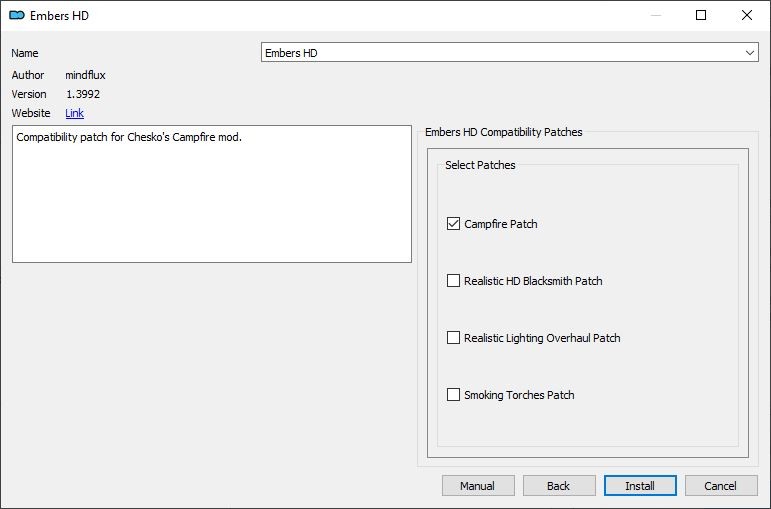Image resolution: width=771 pixels, height=509 pixels.
Task: Open the Name dropdown arrow
Action: tap(750, 53)
